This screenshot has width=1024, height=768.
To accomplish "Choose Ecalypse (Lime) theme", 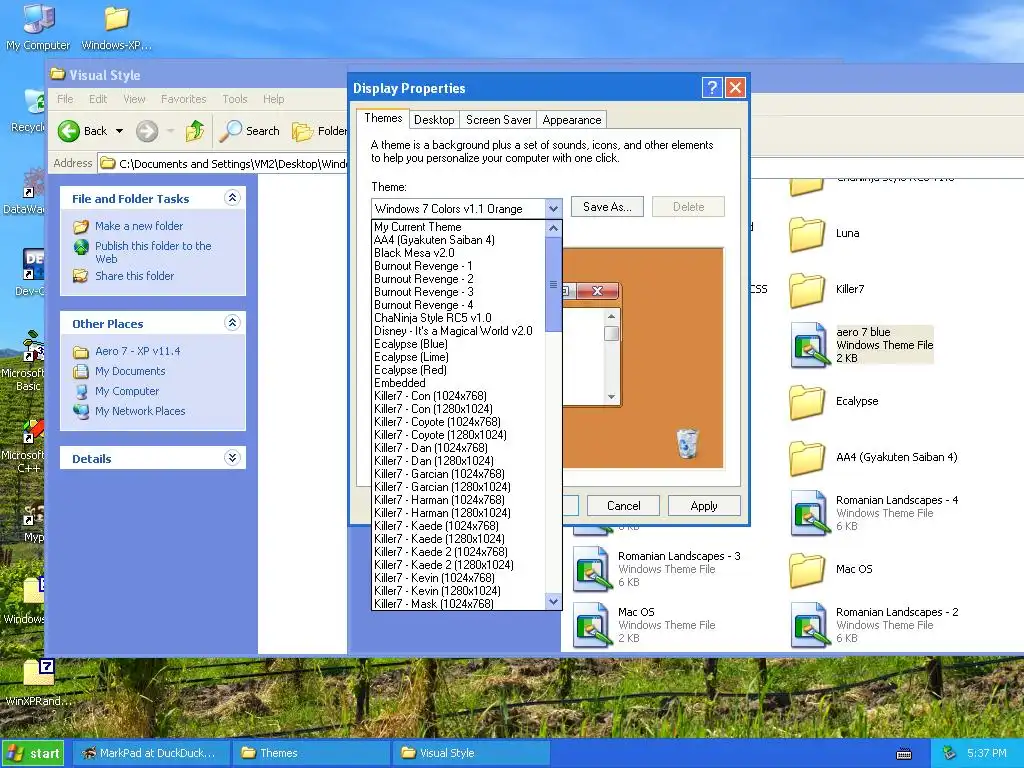I will click(458, 357).
